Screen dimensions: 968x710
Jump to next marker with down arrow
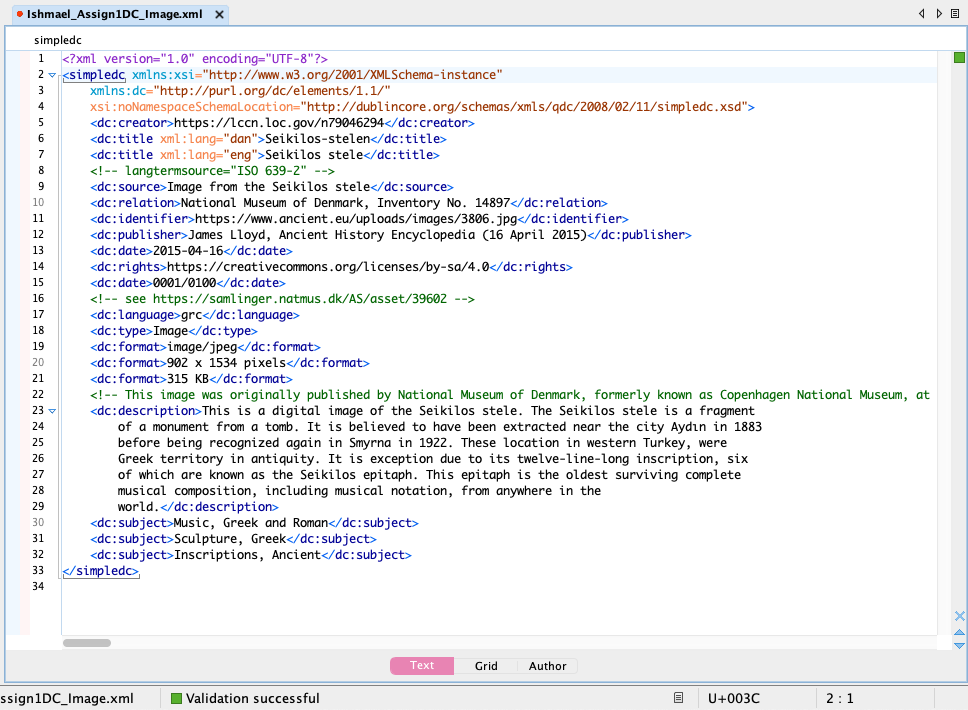click(x=960, y=645)
